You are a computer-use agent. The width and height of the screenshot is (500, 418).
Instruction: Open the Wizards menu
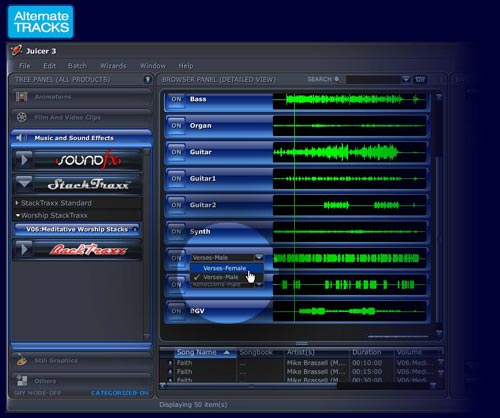[x=113, y=66]
